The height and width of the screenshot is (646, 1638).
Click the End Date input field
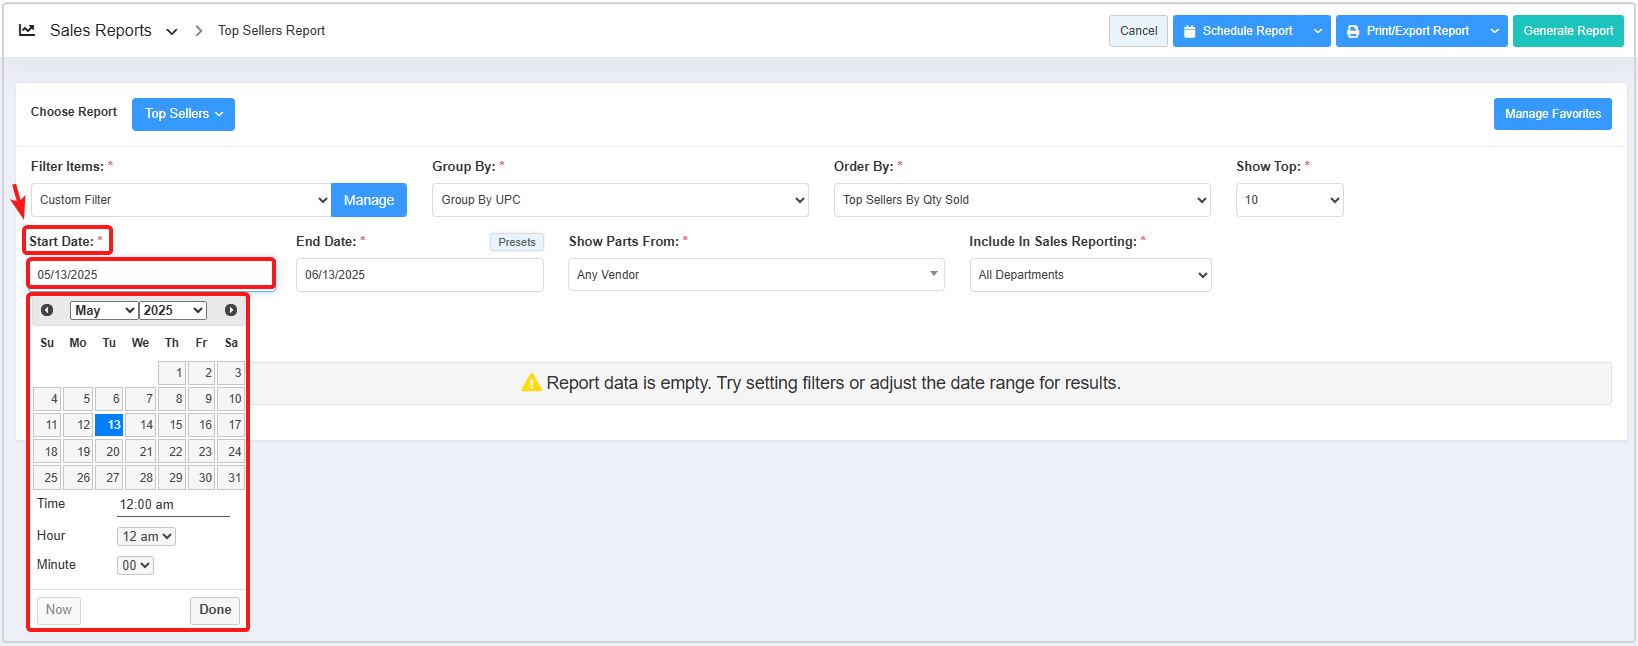[419, 275]
